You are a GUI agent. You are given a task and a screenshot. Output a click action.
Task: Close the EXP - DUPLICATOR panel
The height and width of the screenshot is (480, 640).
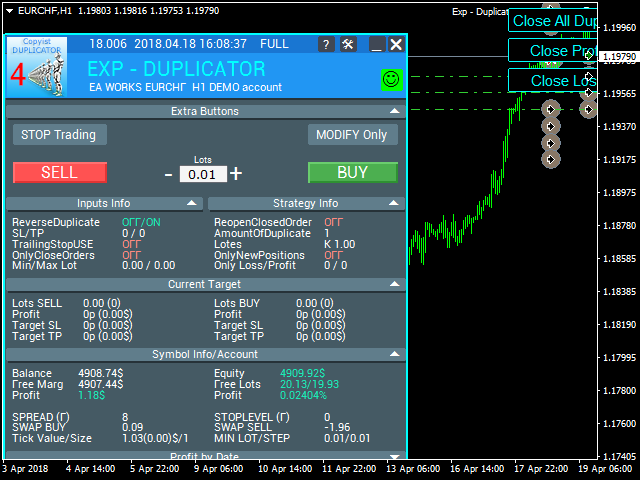[x=396, y=44]
